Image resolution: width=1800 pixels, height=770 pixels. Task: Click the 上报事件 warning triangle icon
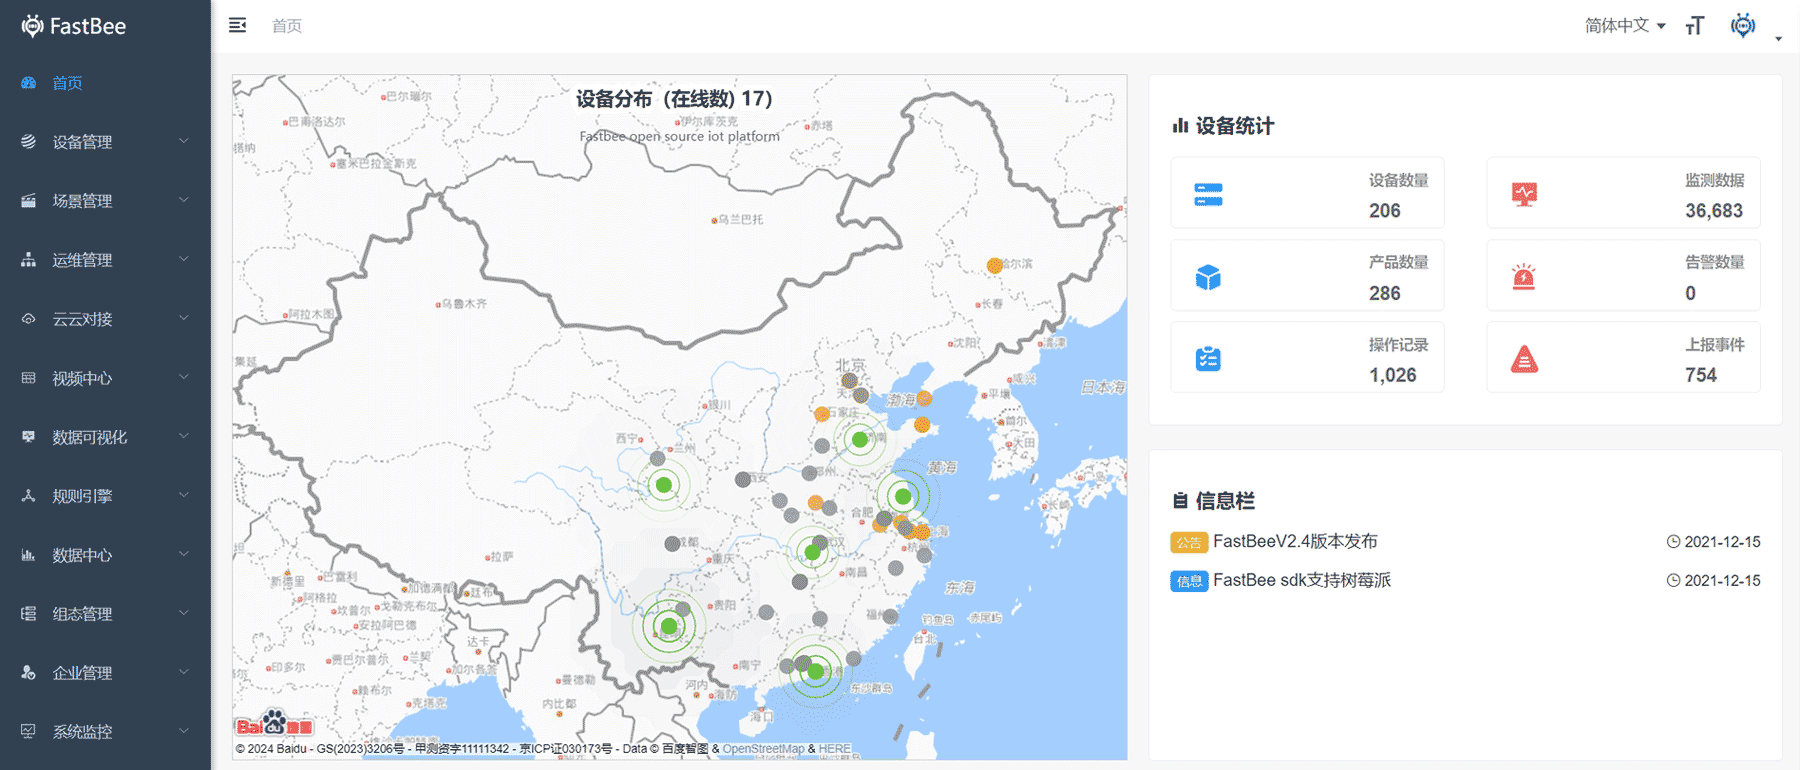point(1524,359)
